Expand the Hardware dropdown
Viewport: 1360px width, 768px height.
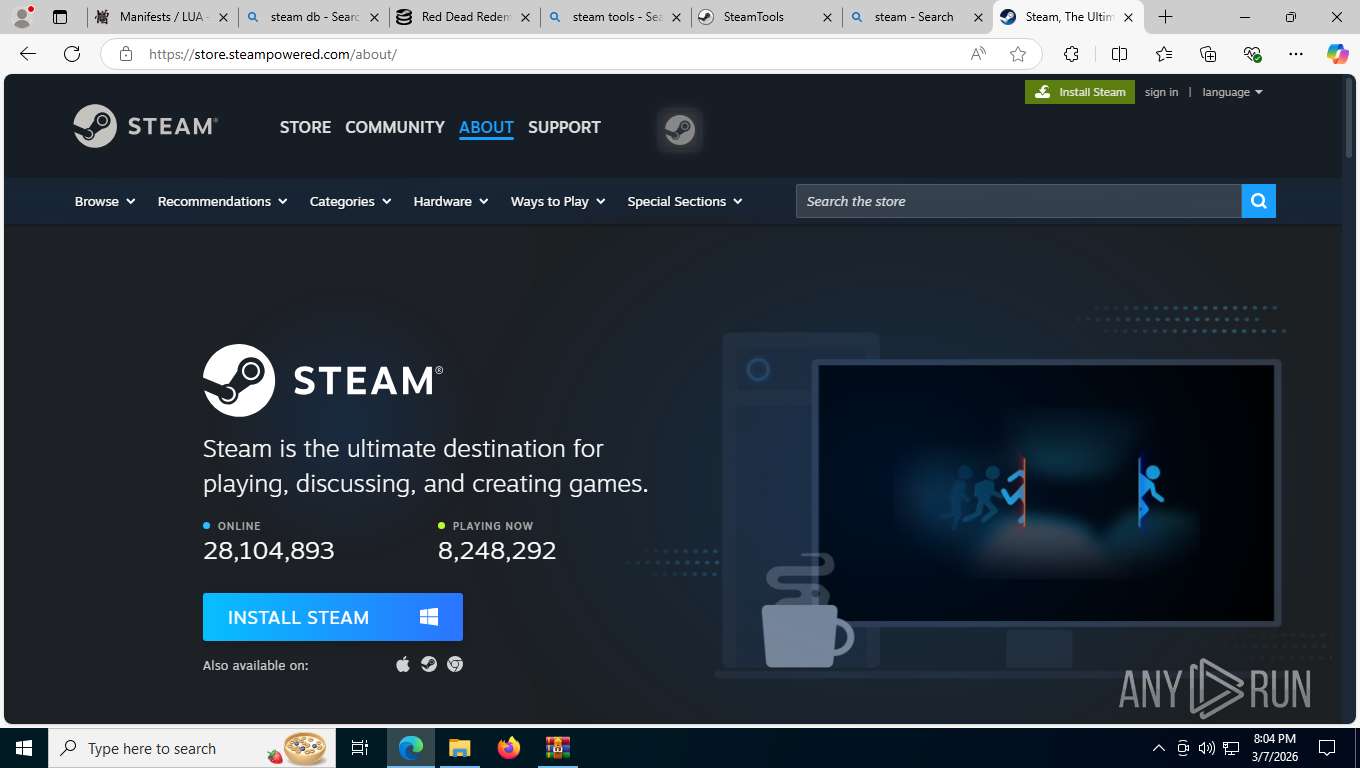click(x=451, y=201)
